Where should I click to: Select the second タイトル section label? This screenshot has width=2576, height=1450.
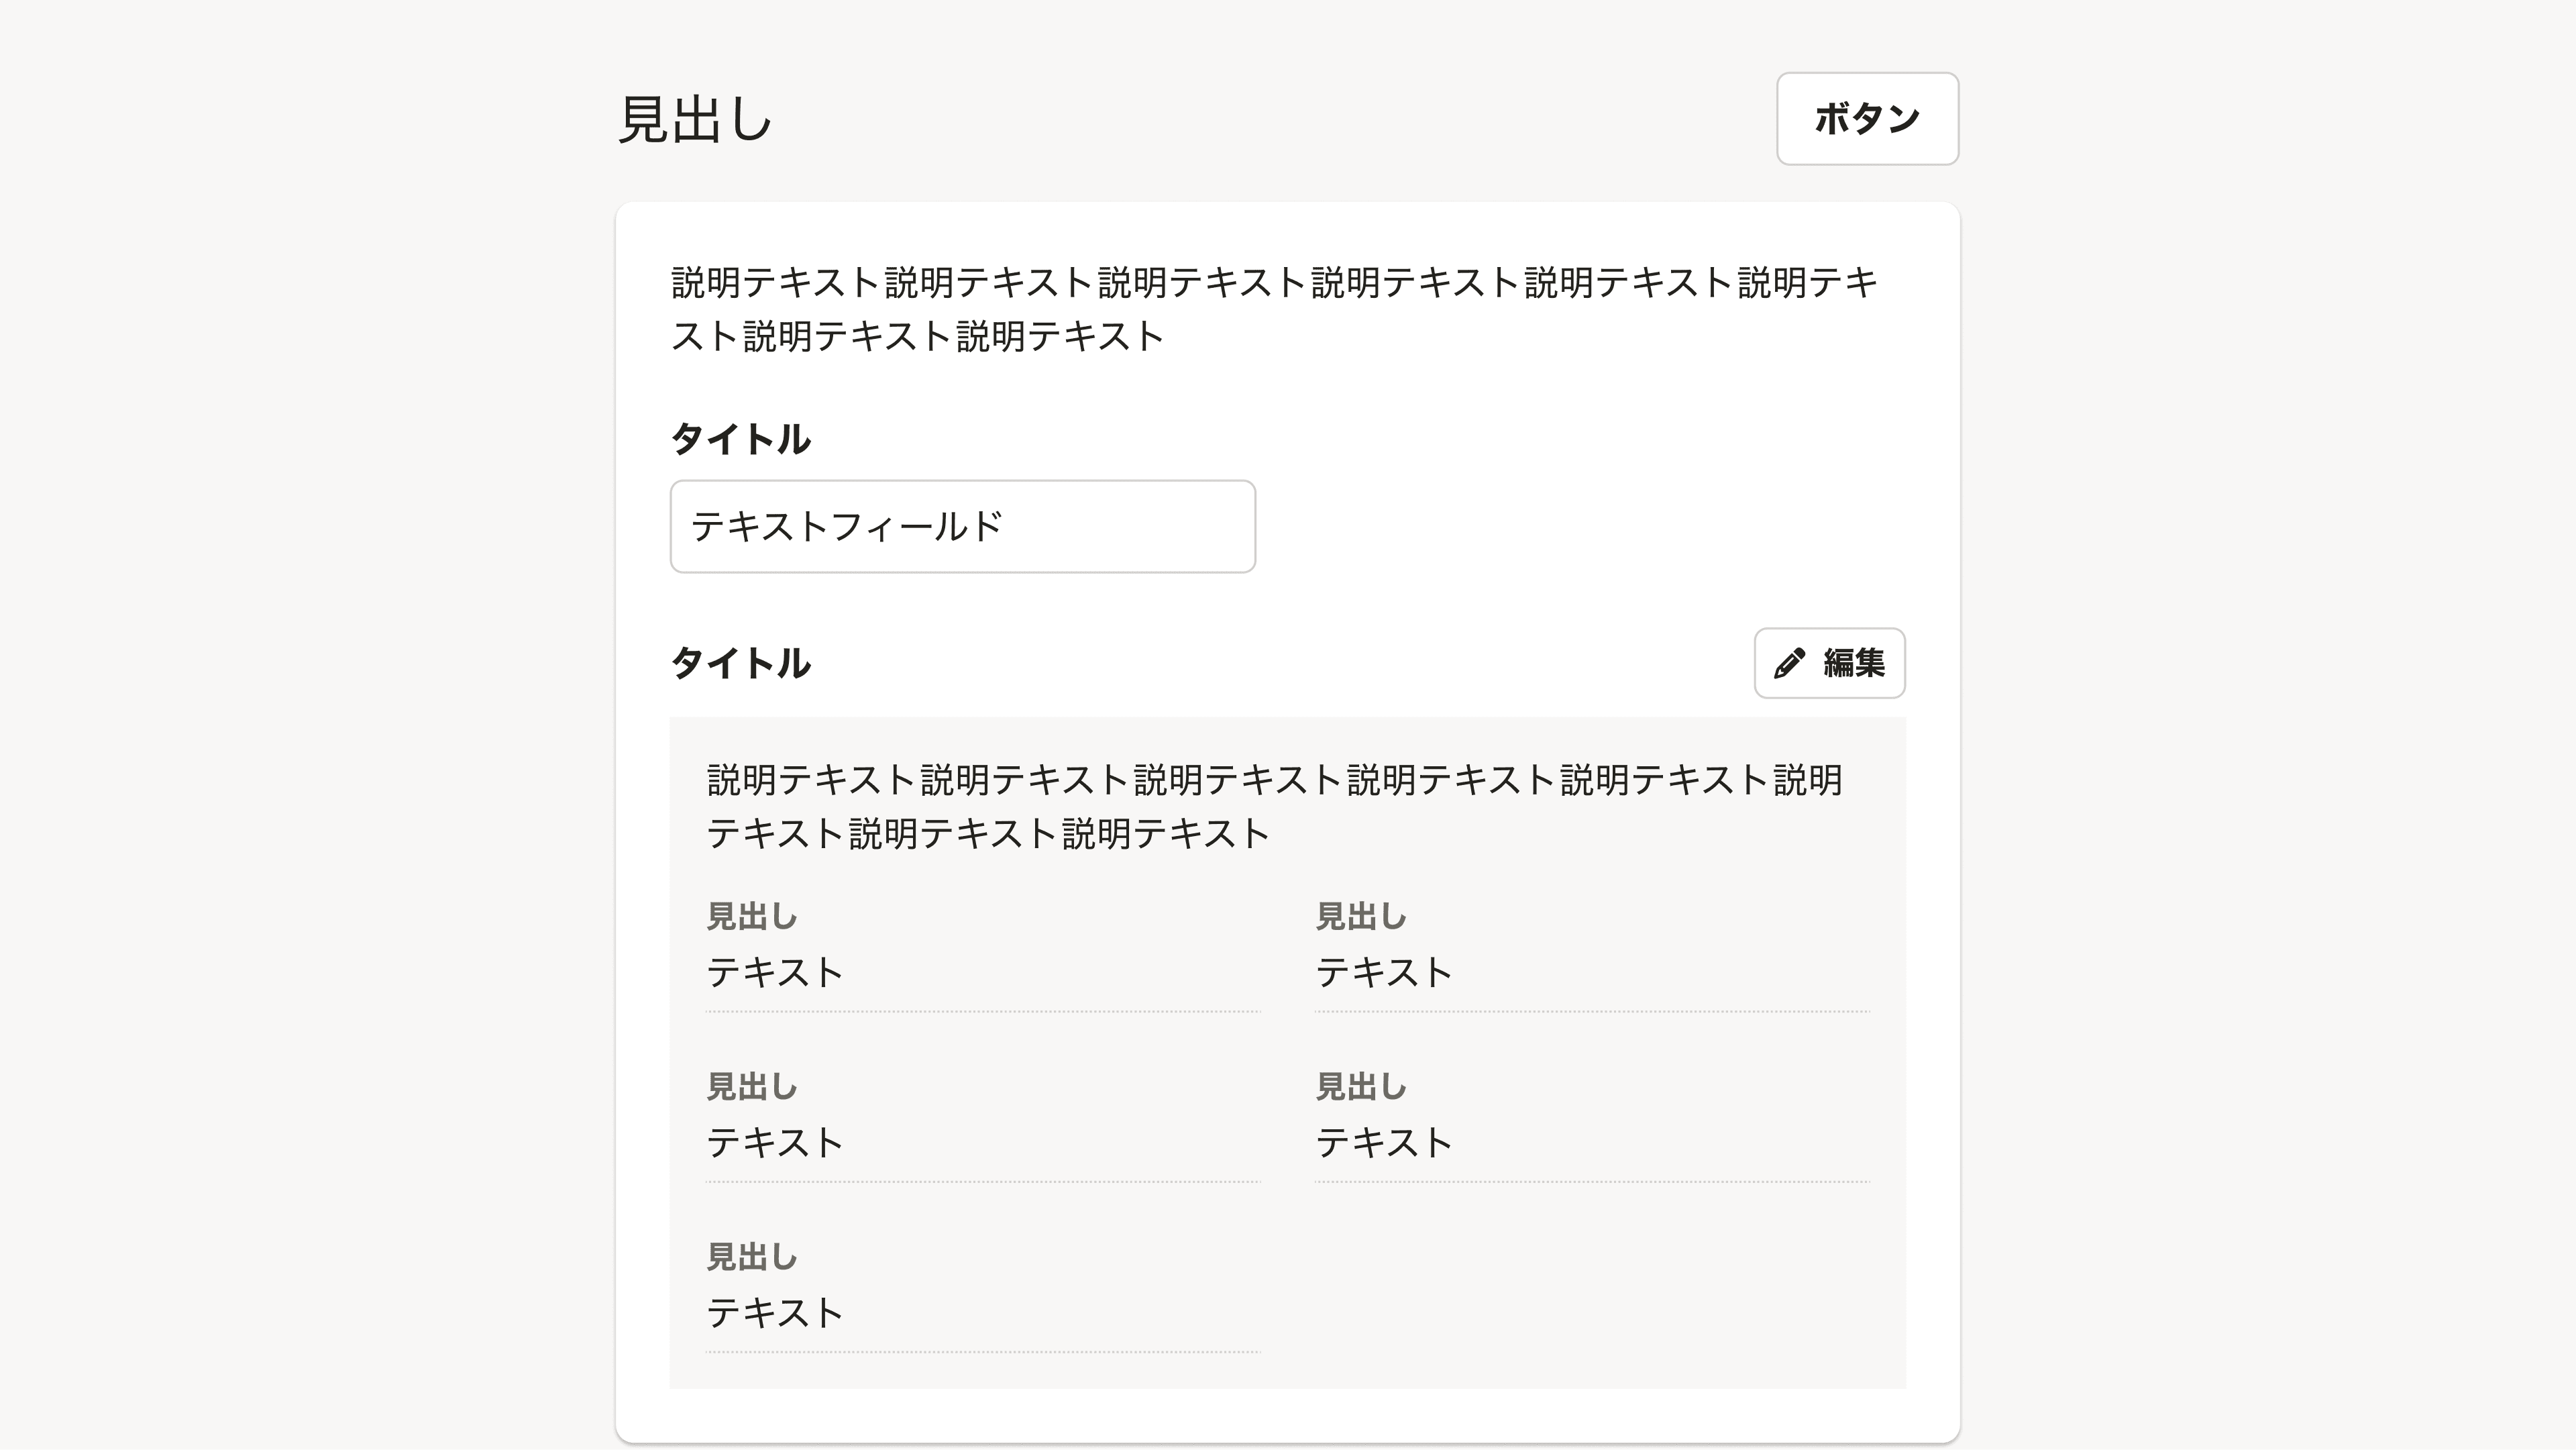click(x=741, y=662)
